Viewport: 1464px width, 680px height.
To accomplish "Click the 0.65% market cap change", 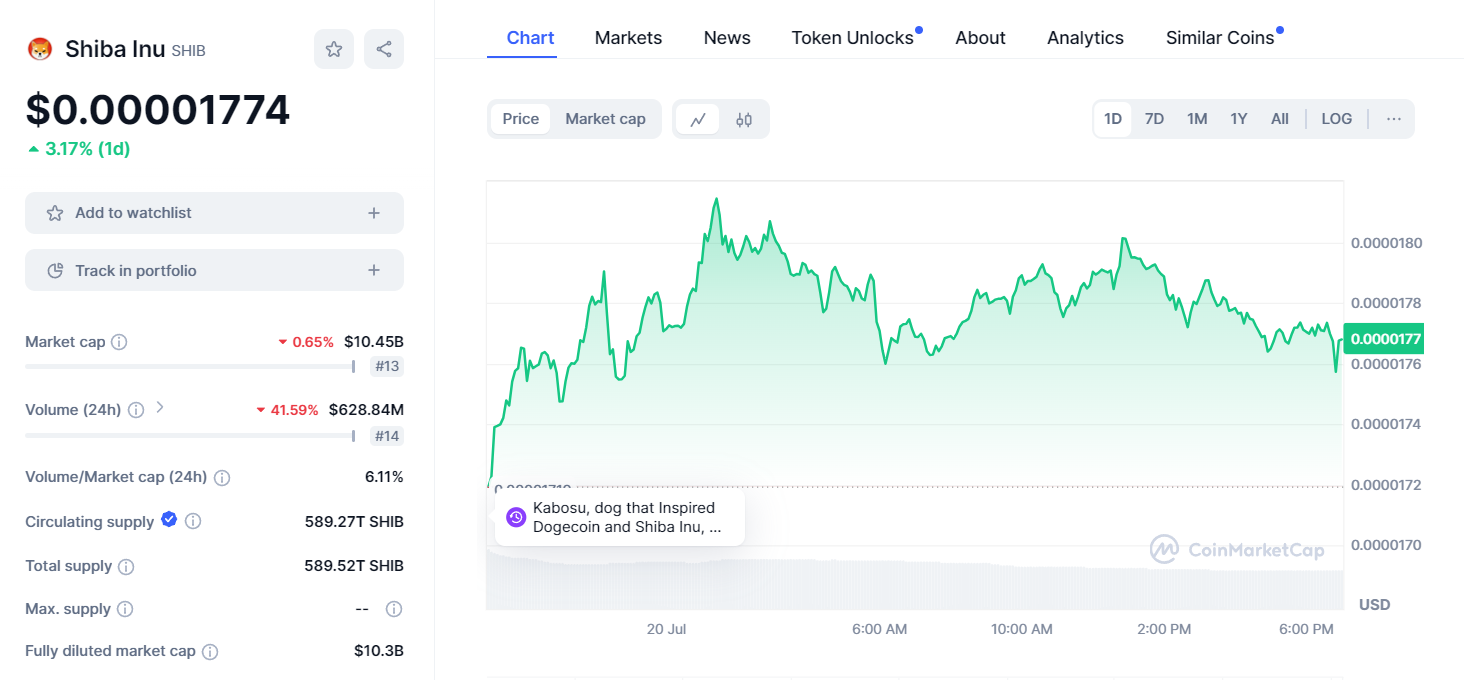I will (x=306, y=342).
